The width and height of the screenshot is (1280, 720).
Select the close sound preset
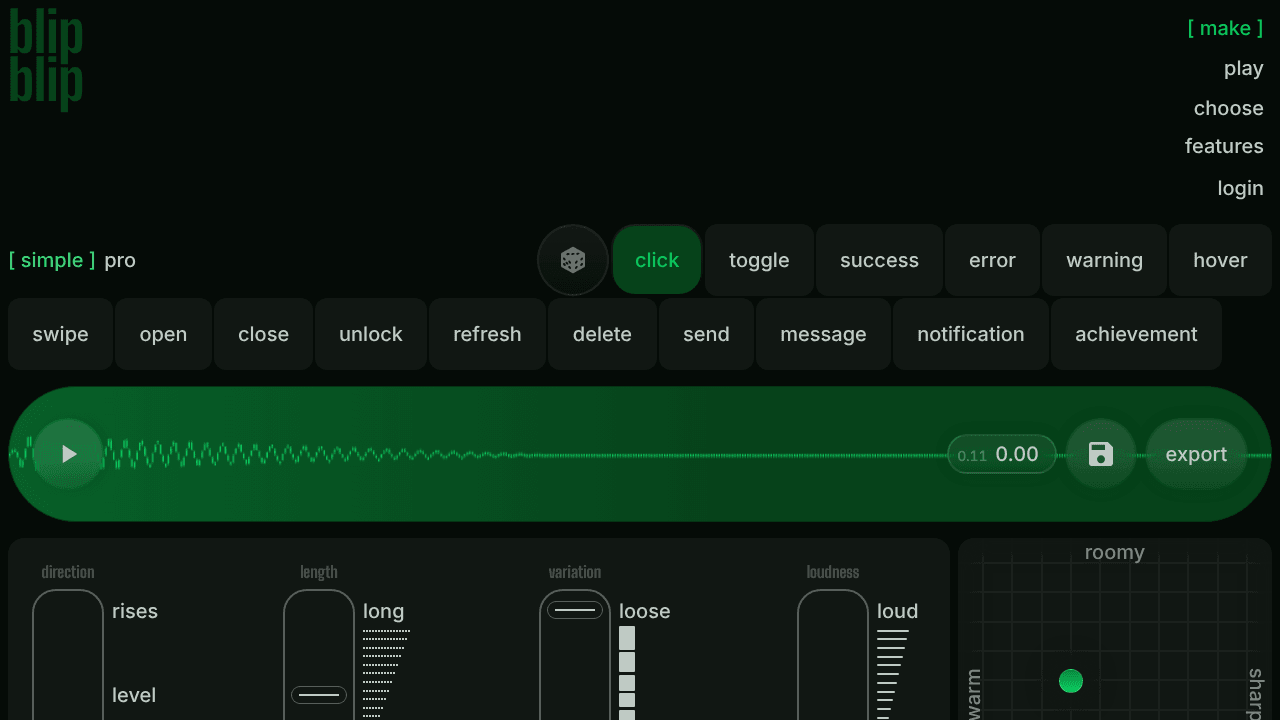(x=263, y=334)
